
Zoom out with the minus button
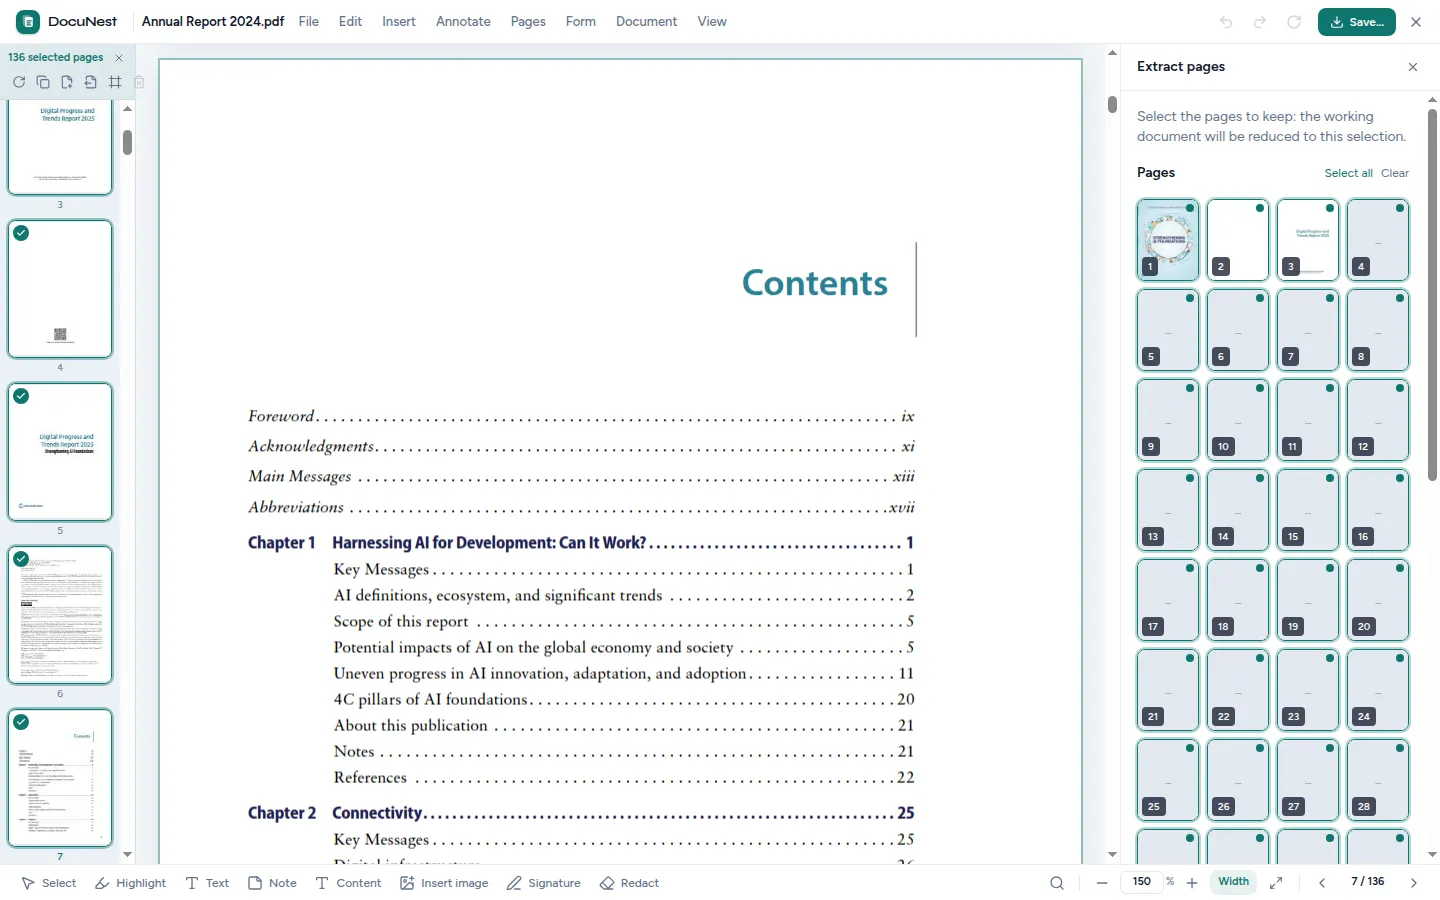tap(1102, 883)
